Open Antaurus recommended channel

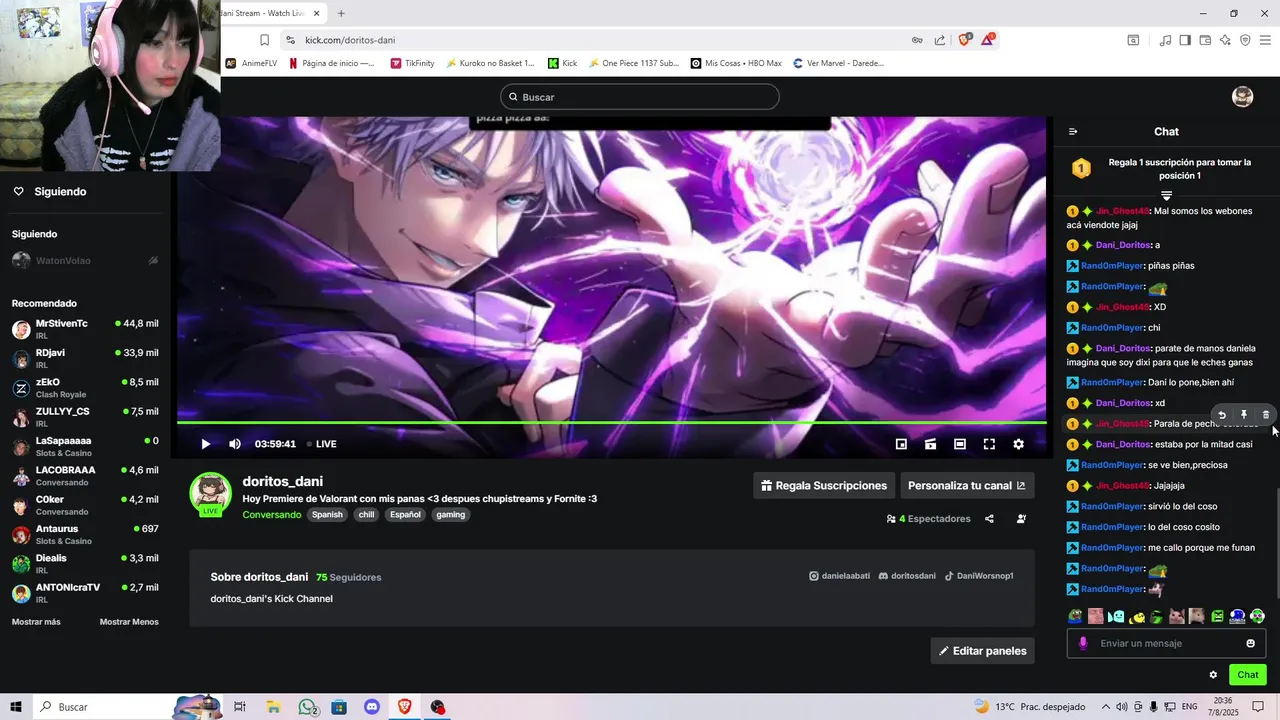84,534
